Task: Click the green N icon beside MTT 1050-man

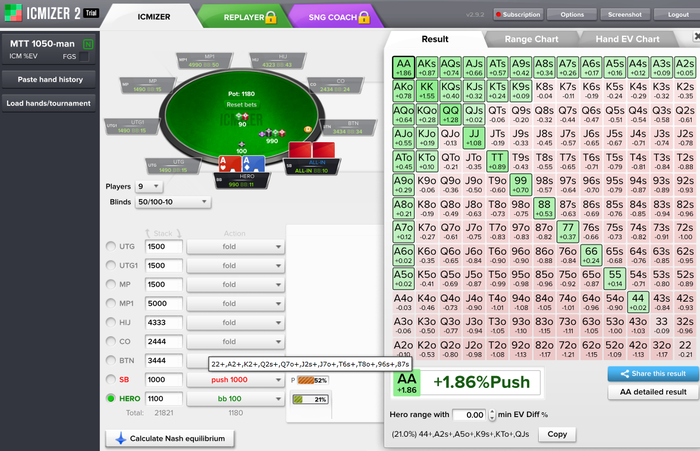Action: tap(88, 44)
